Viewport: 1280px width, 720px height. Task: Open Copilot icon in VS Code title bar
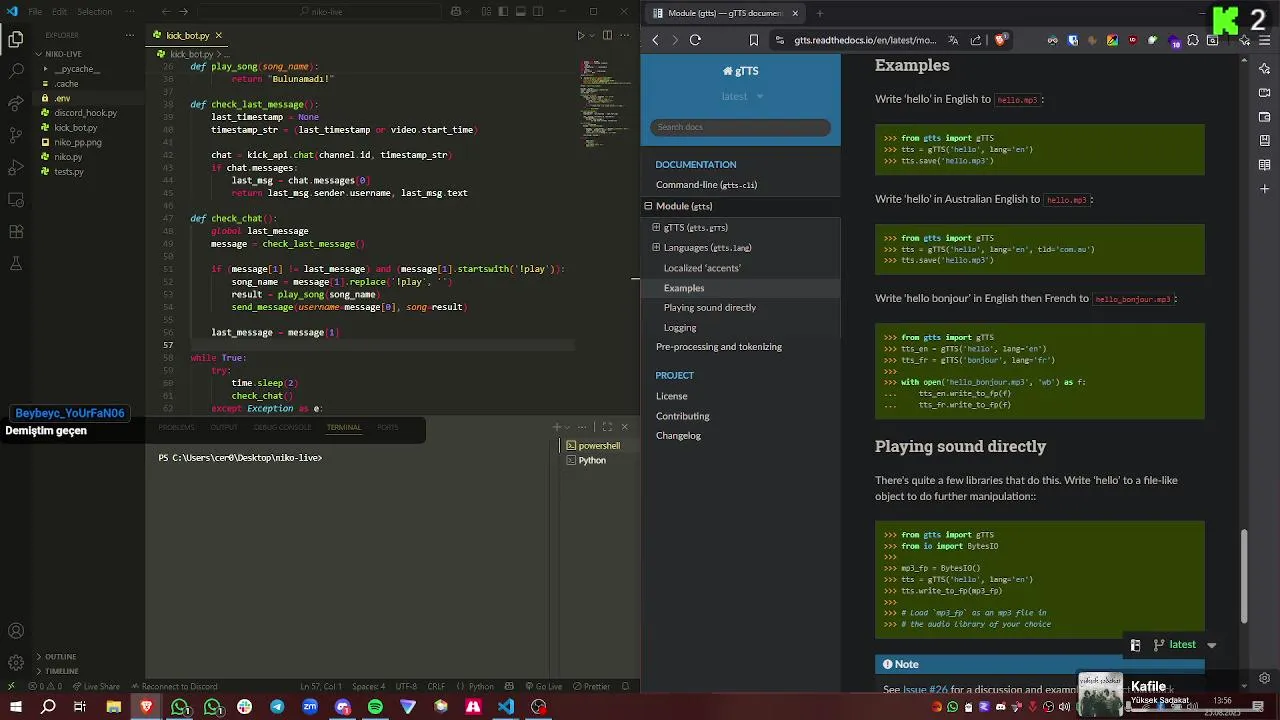[x=456, y=12]
